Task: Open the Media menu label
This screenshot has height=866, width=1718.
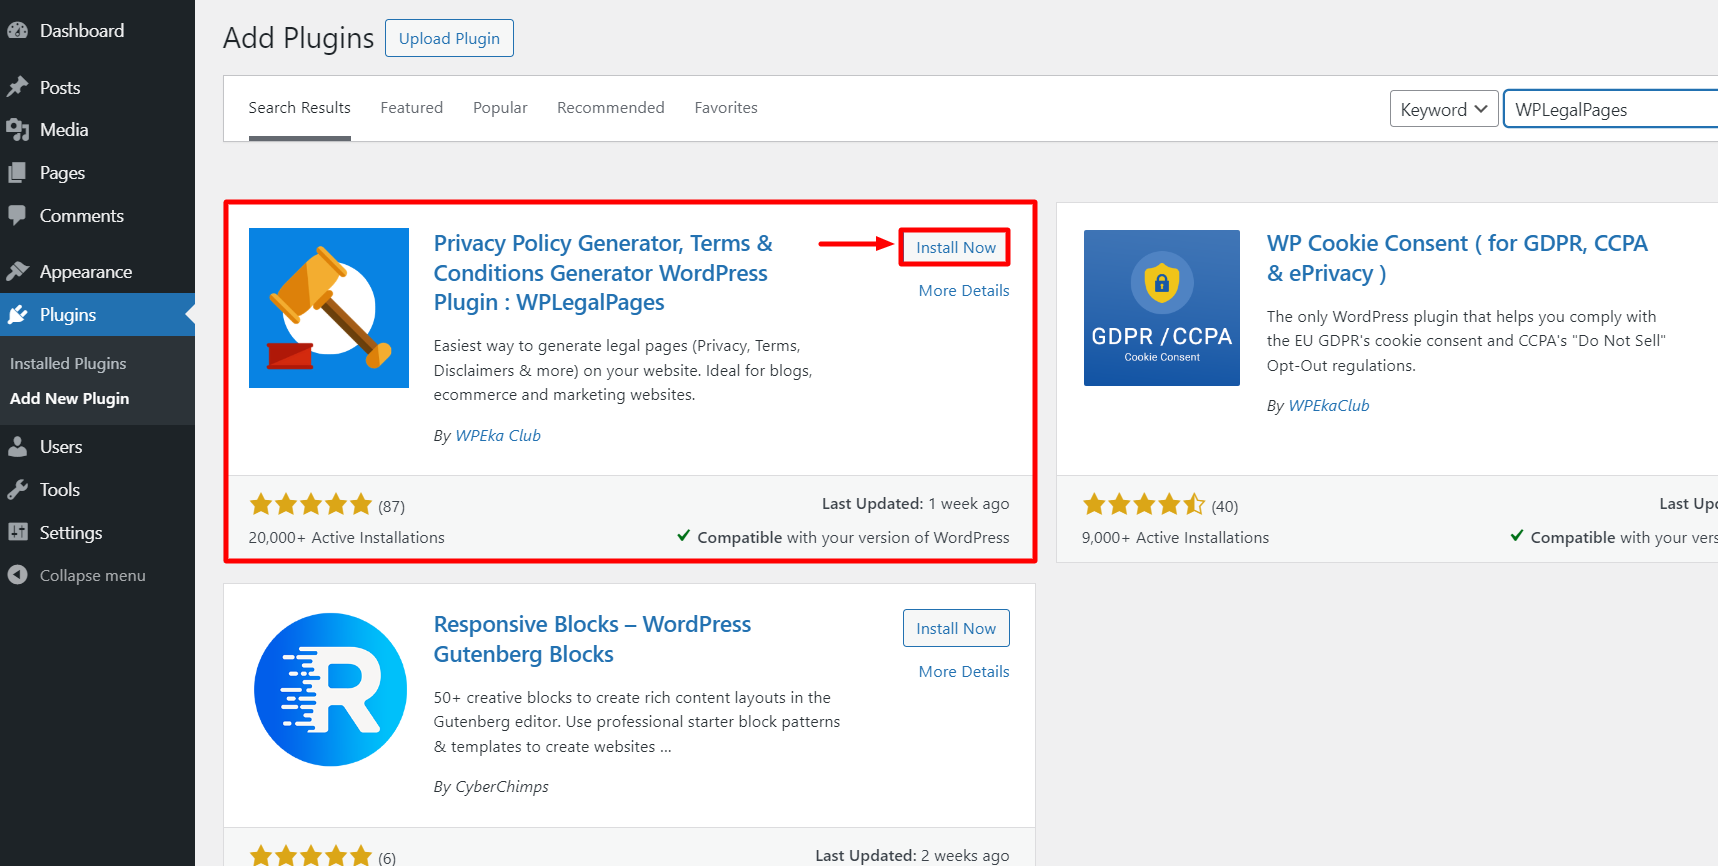Action: pos(64,130)
